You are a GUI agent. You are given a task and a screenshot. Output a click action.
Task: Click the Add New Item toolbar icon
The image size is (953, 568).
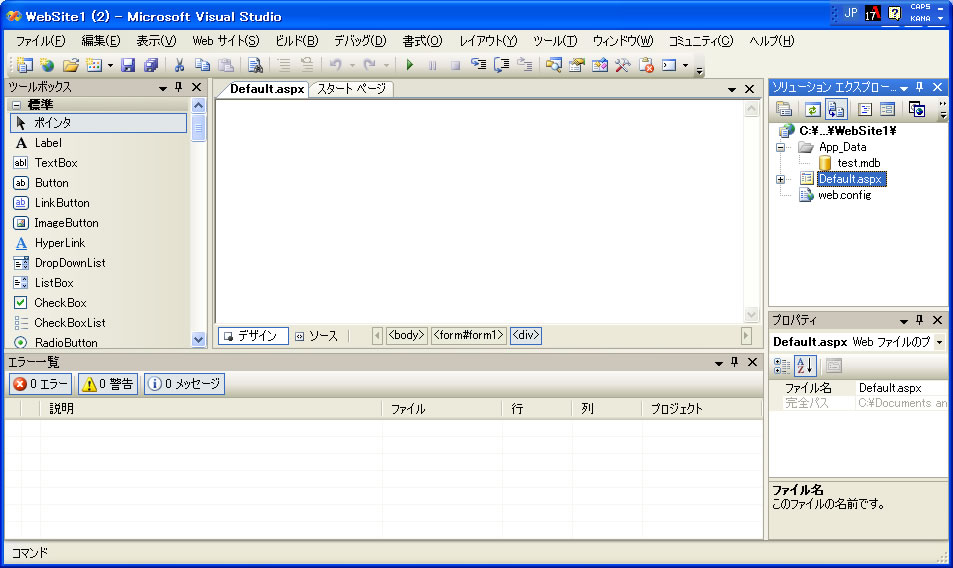click(x=94, y=64)
